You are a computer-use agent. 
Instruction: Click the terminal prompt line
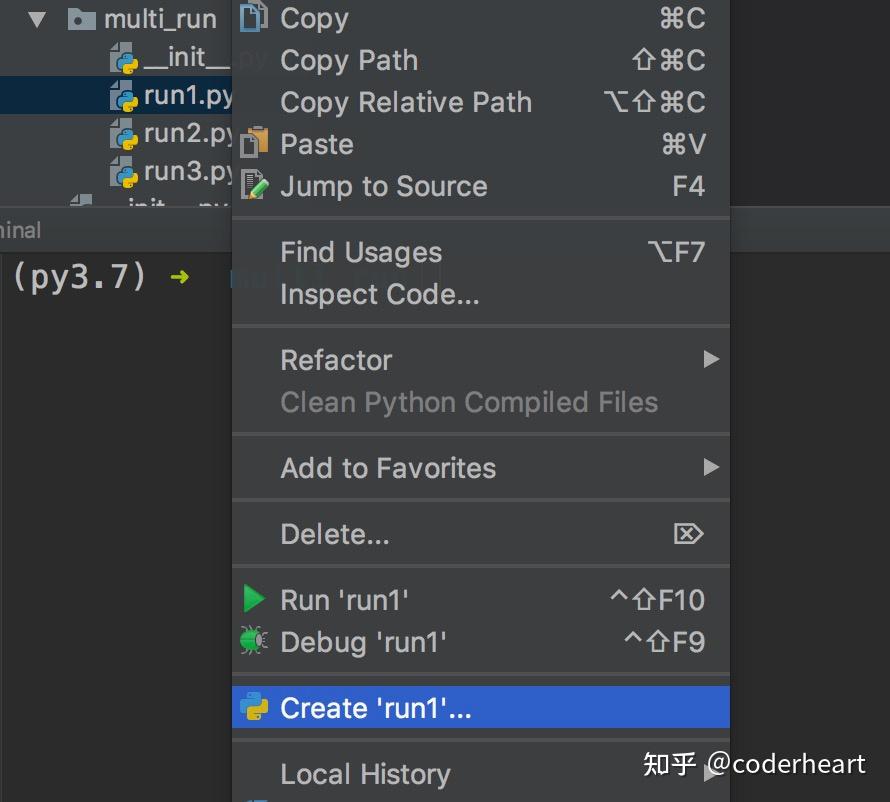[x=100, y=277]
